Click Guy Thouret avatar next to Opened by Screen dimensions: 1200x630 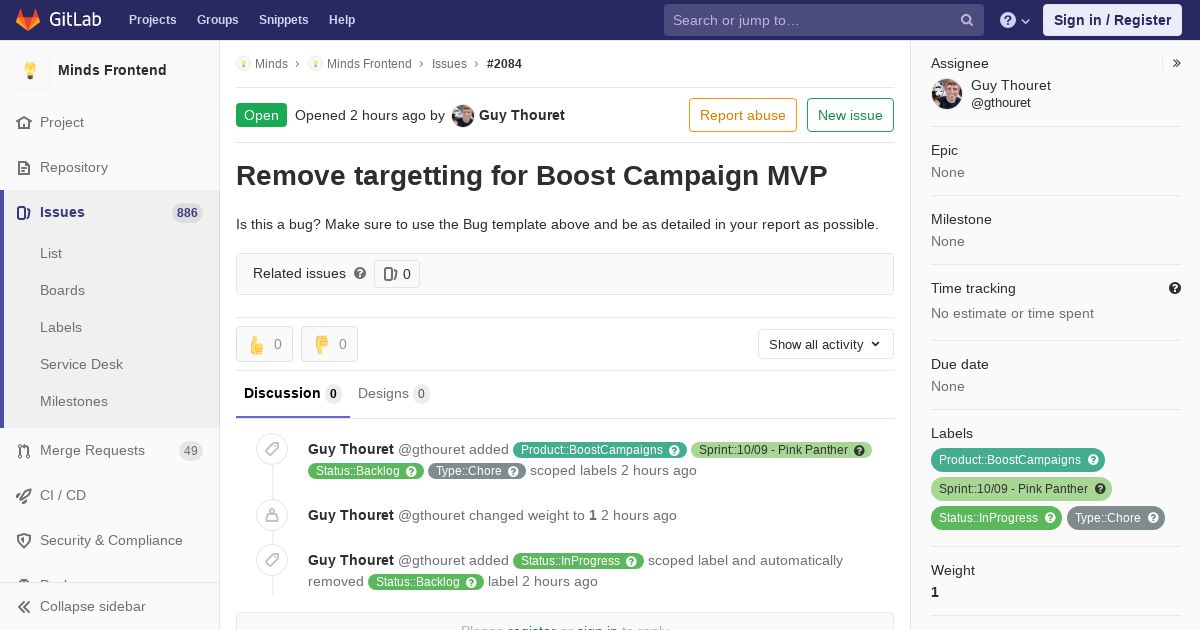point(463,115)
